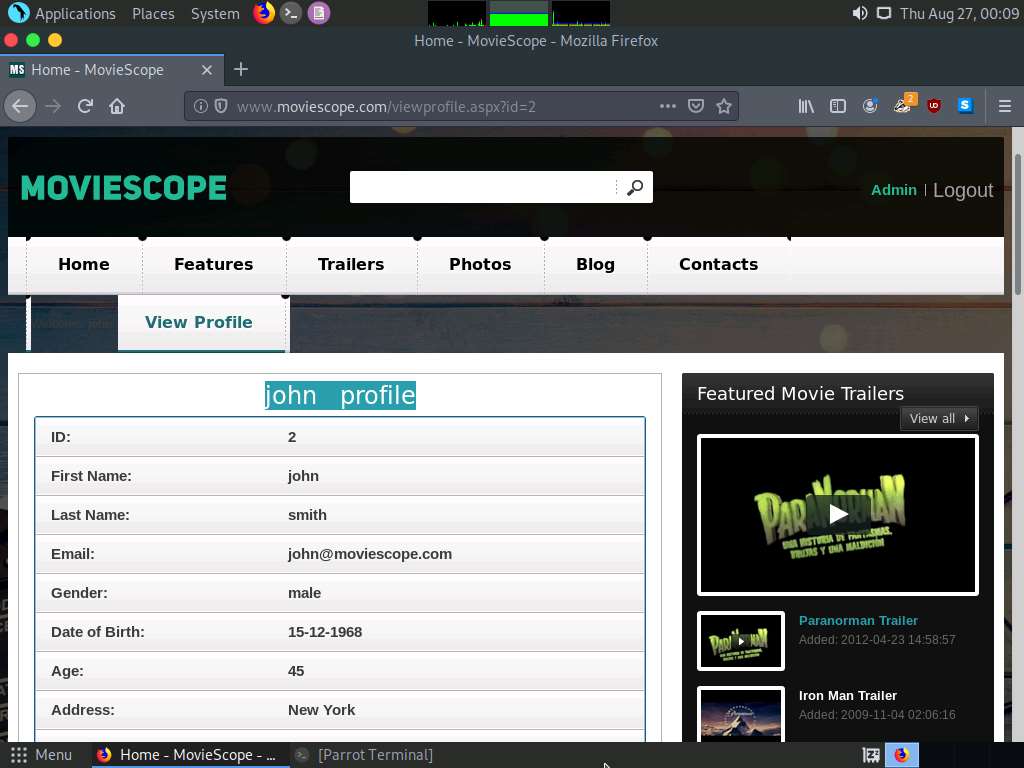1024x768 pixels.
Task: Play the featured Paranorman video
Action: point(838,514)
